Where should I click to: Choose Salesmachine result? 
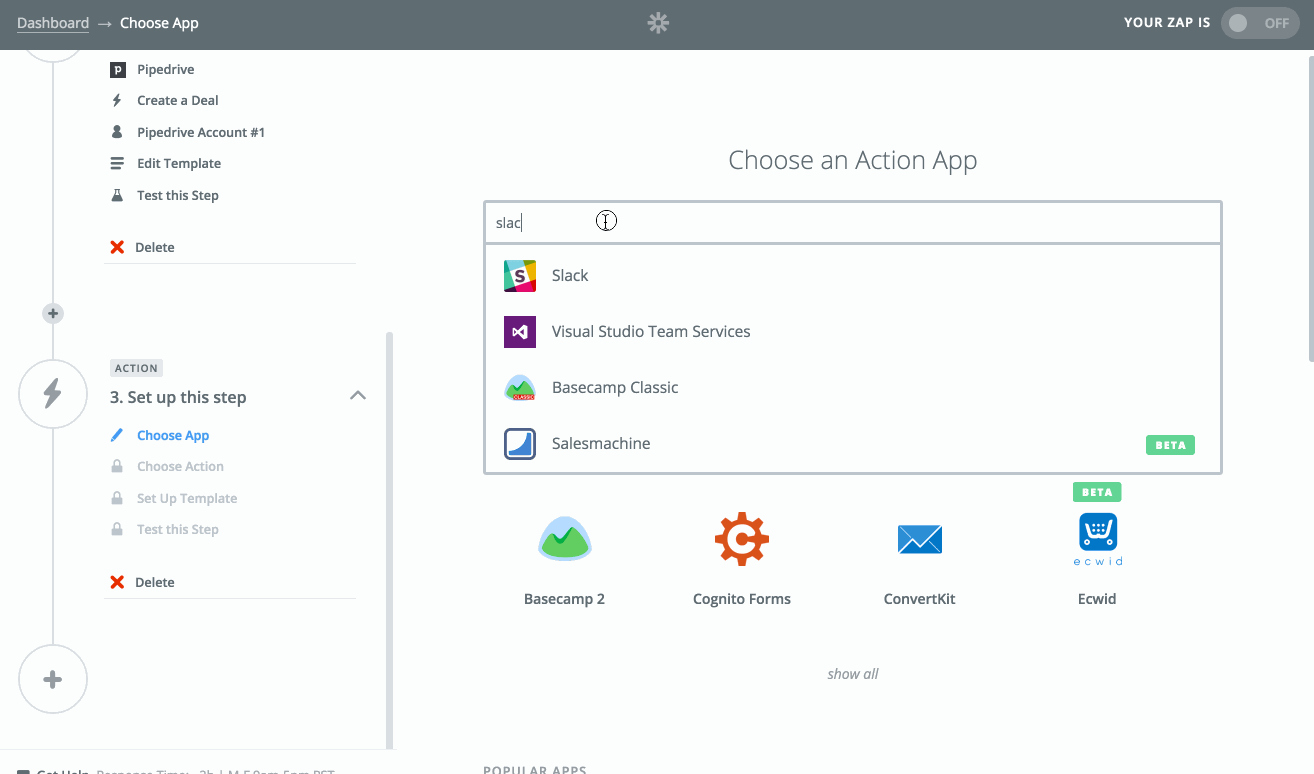click(853, 443)
